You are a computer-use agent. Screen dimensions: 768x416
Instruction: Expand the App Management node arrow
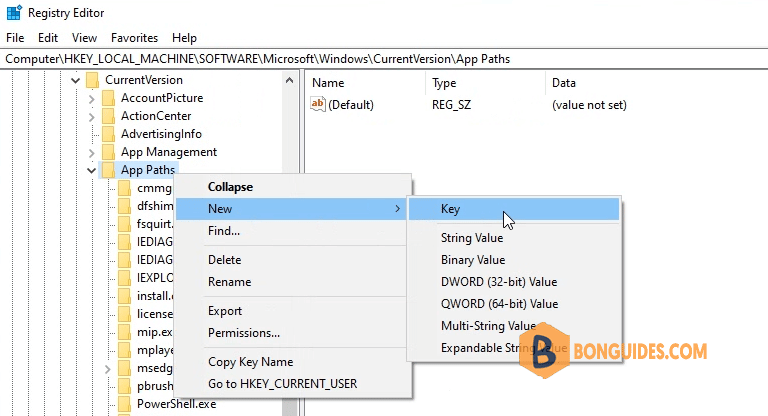click(x=92, y=152)
